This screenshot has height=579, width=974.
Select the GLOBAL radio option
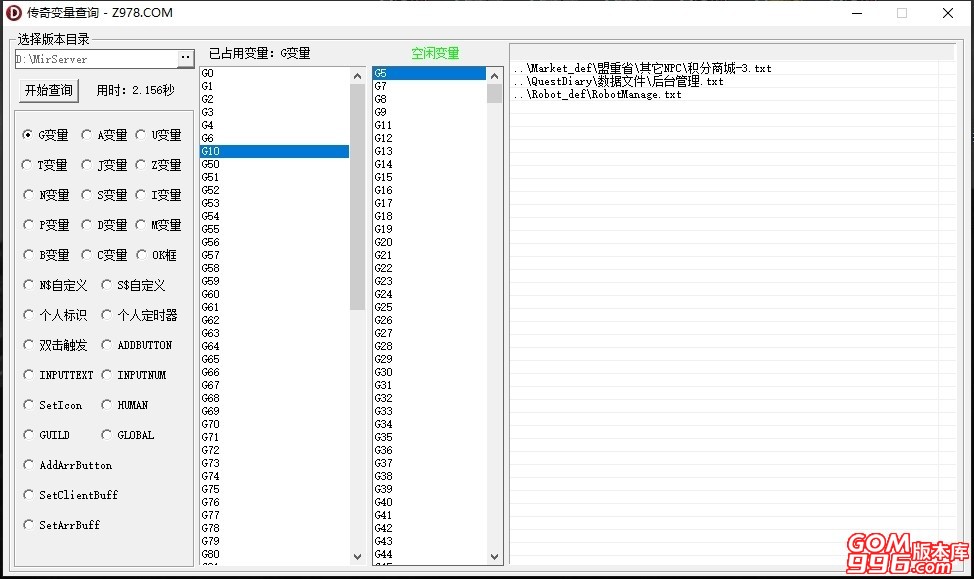pos(127,435)
